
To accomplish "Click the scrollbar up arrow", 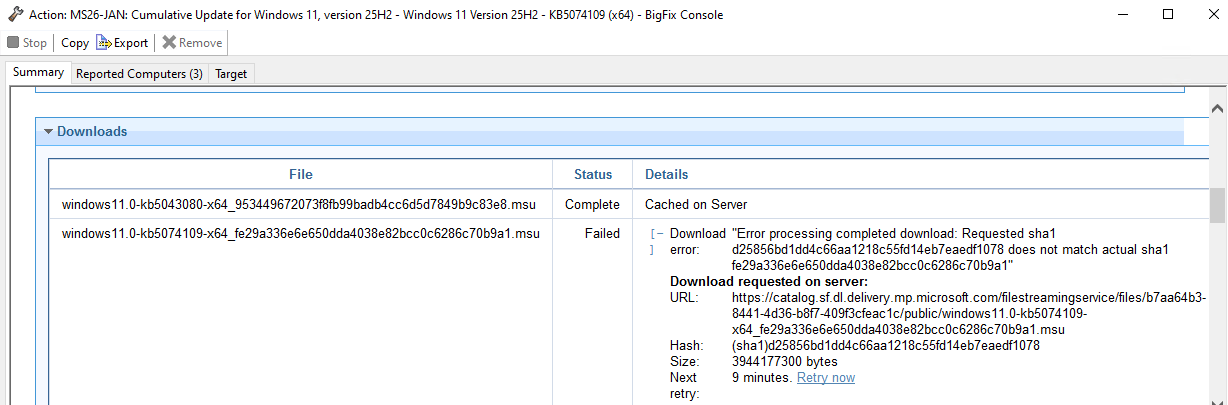I will (x=1217, y=108).
